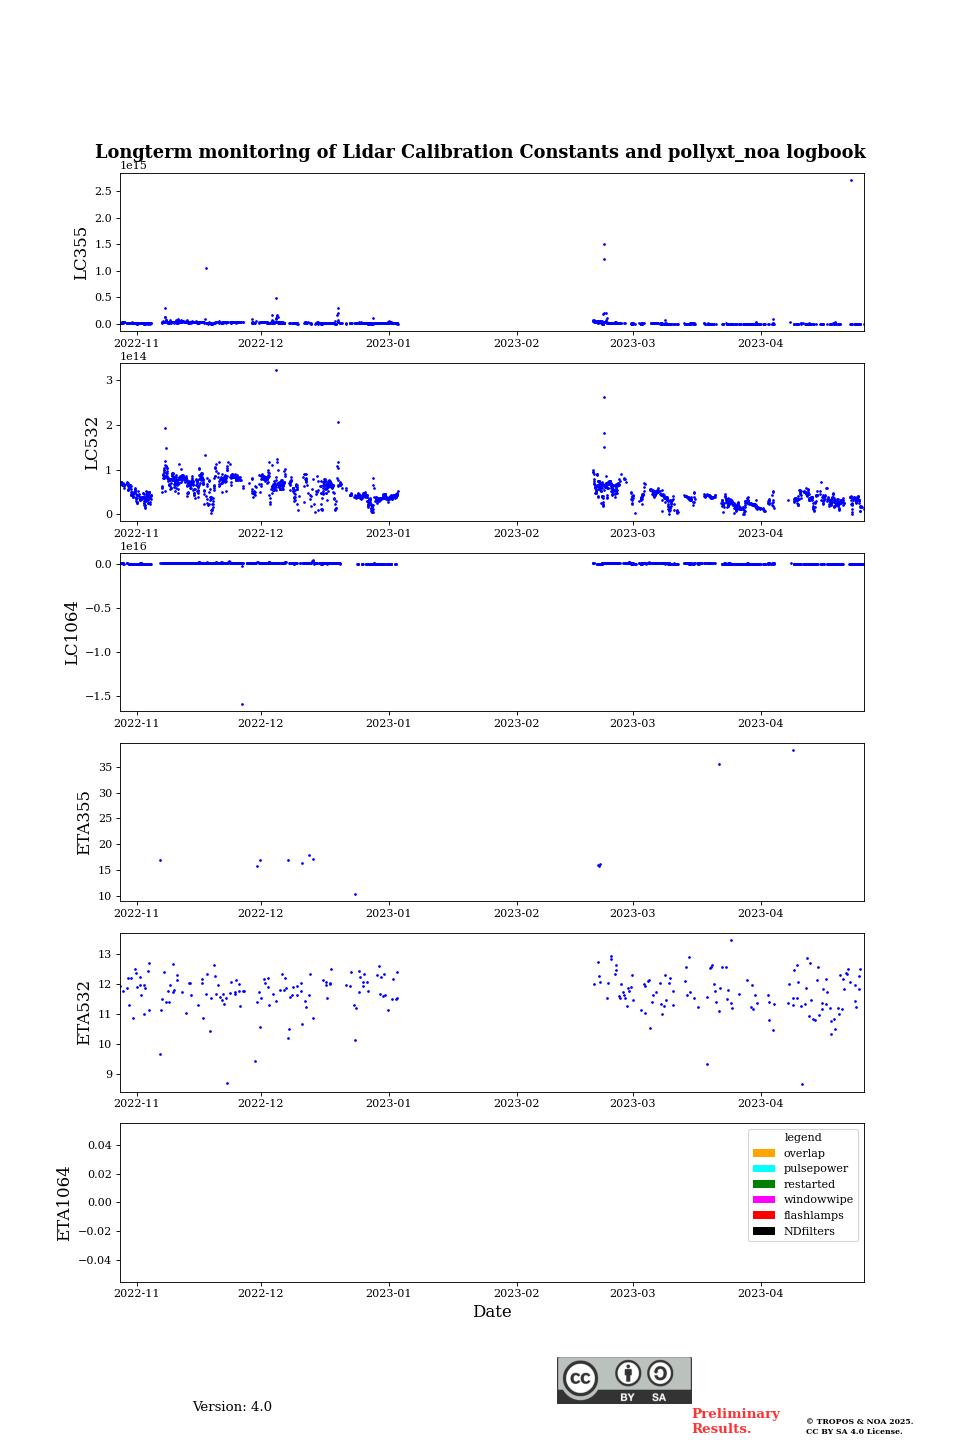The height and width of the screenshot is (1440, 960).
Task: Click the overlap legend label
Action: click(x=804, y=1153)
